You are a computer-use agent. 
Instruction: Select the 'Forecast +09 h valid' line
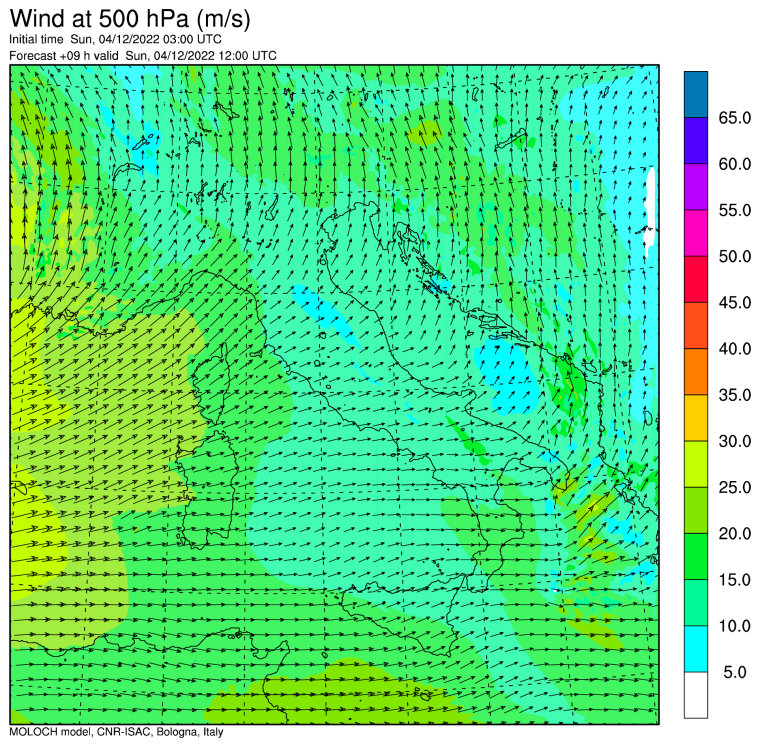click(x=143, y=56)
